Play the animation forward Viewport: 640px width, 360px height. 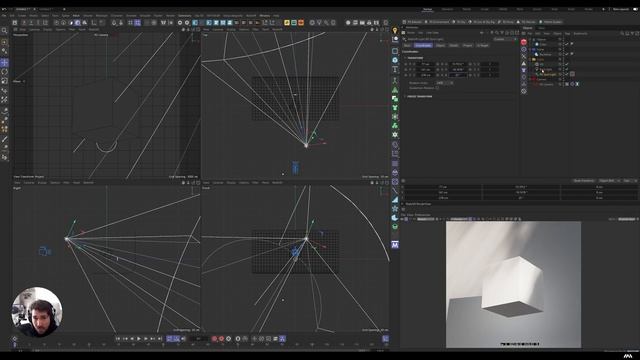click(x=139, y=339)
